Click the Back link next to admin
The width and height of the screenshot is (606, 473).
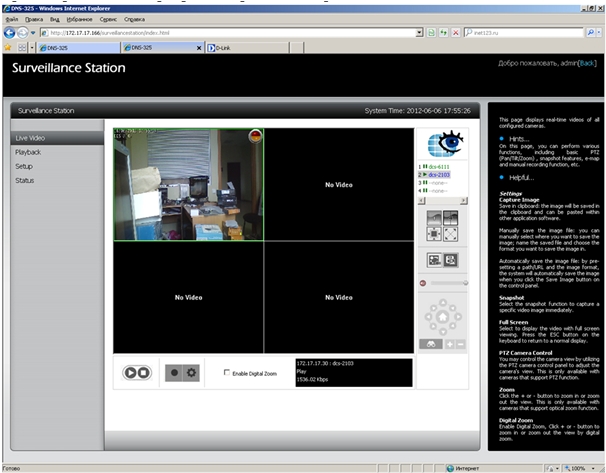(587, 62)
